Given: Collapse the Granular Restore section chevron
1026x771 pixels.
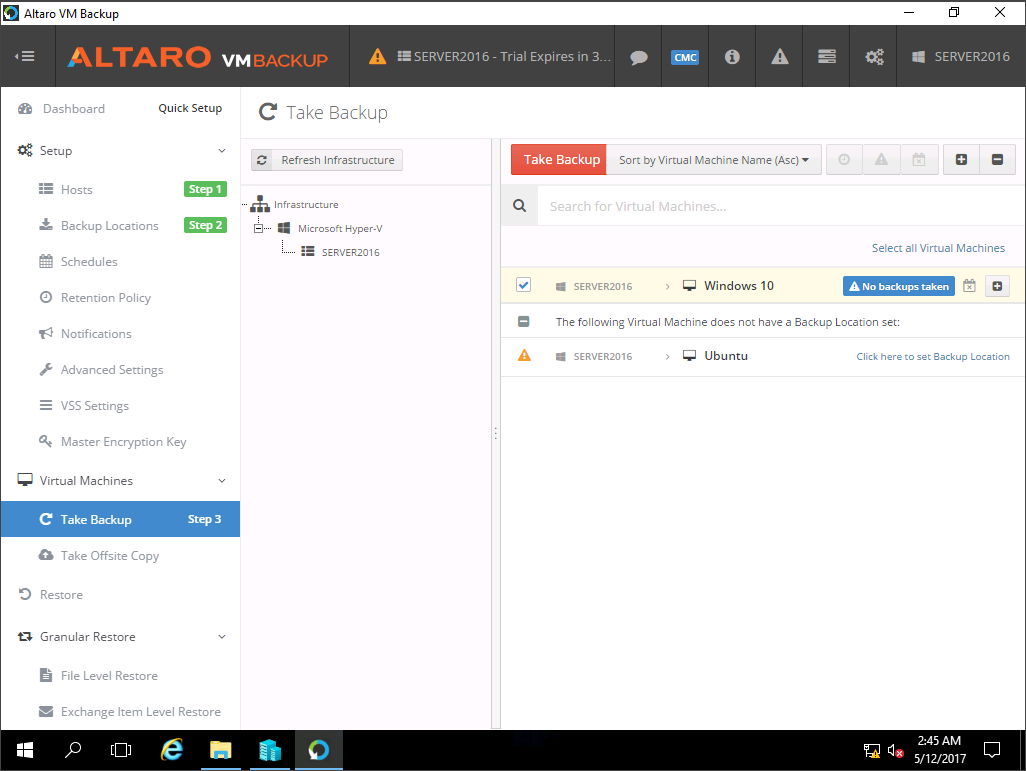Looking at the screenshot, I should pyautogui.click(x=222, y=636).
